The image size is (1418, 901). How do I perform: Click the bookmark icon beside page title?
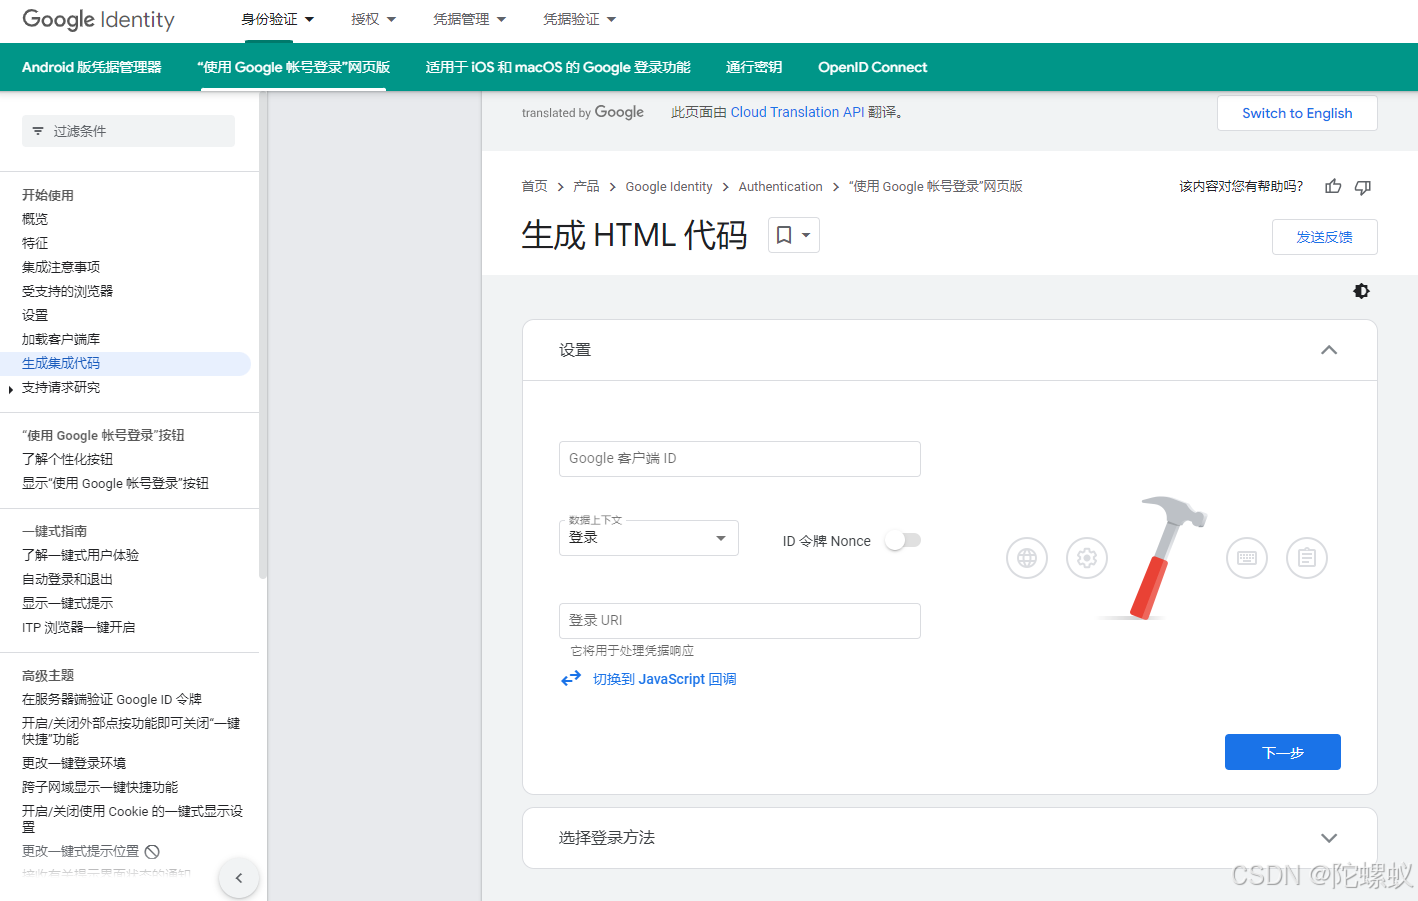coord(785,235)
